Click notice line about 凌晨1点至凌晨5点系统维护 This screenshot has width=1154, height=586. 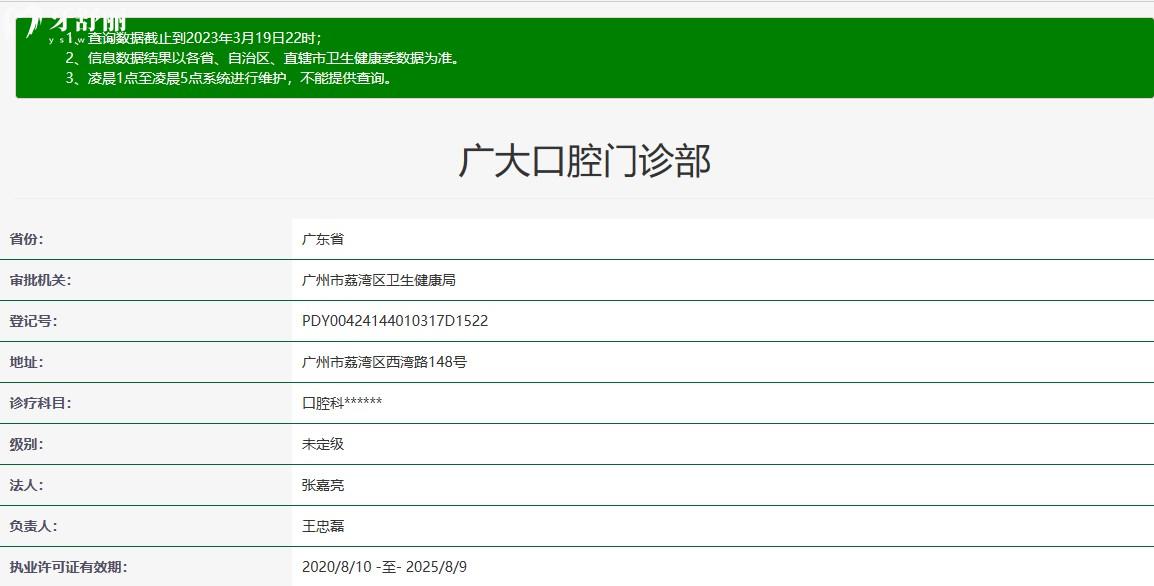pyautogui.click(x=230, y=78)
